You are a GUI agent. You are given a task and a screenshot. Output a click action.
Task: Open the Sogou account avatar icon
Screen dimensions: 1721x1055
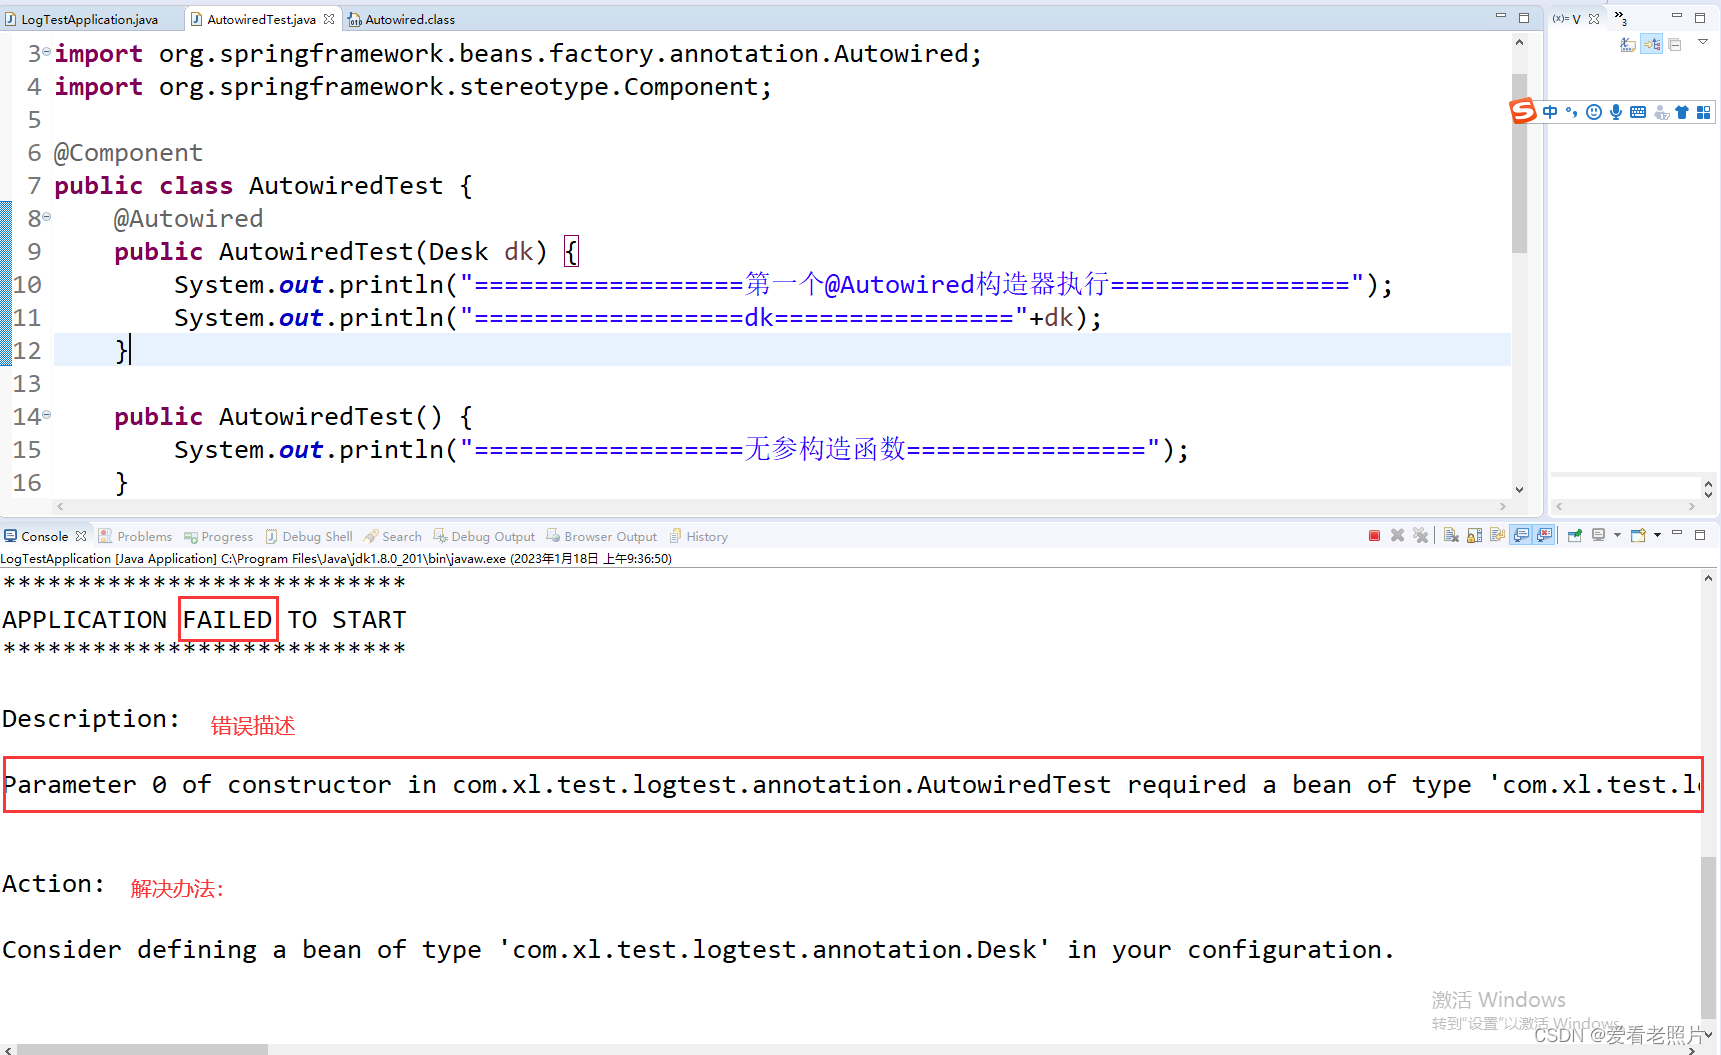tap(1661, 112)
